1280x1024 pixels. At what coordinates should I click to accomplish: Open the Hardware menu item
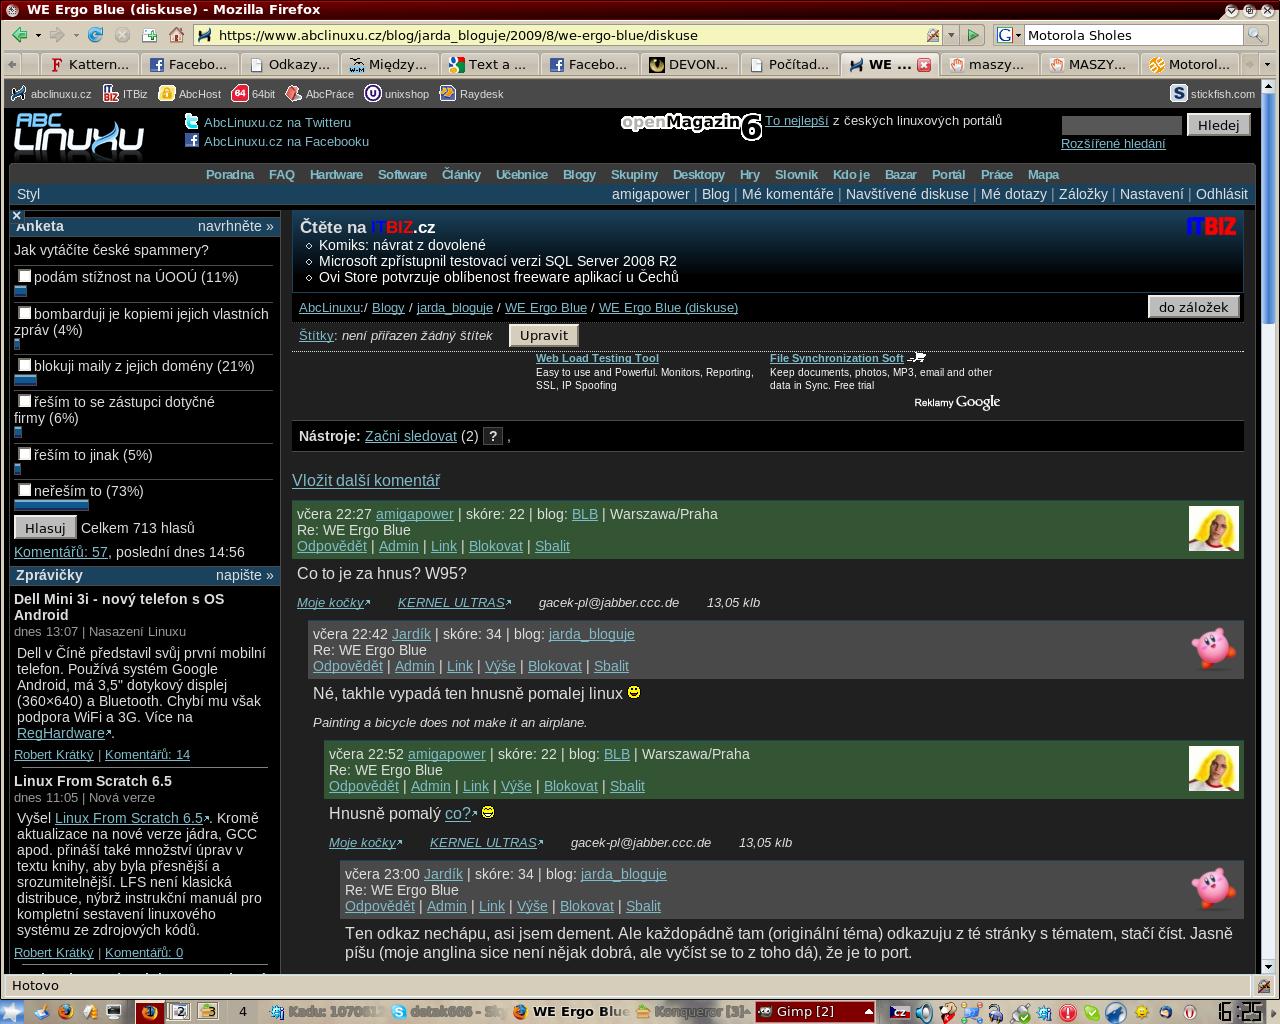coord(336,174)
